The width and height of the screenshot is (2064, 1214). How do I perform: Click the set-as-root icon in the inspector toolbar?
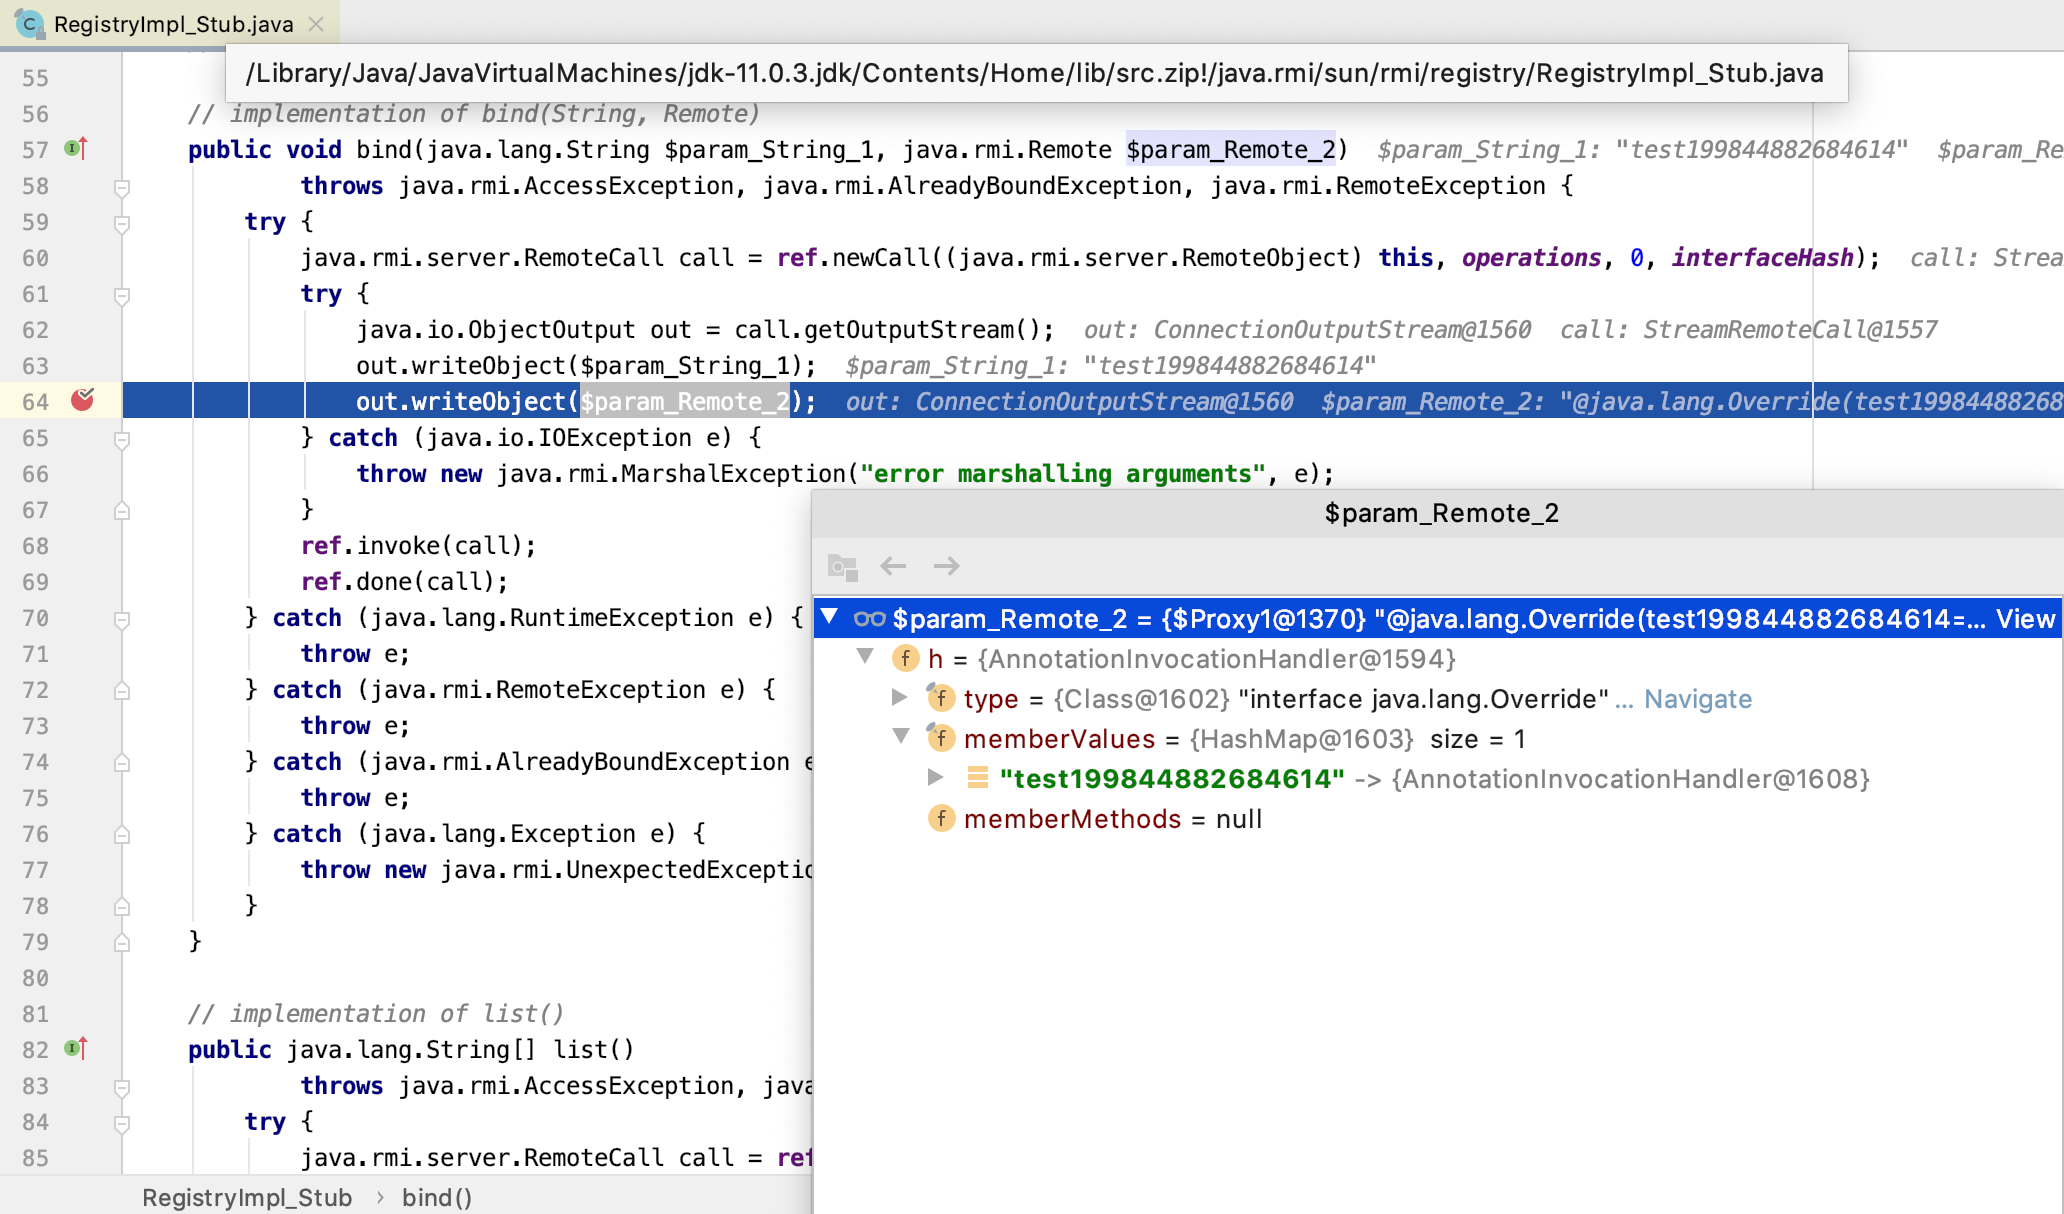pyautogui.click(x=842, y=567)
